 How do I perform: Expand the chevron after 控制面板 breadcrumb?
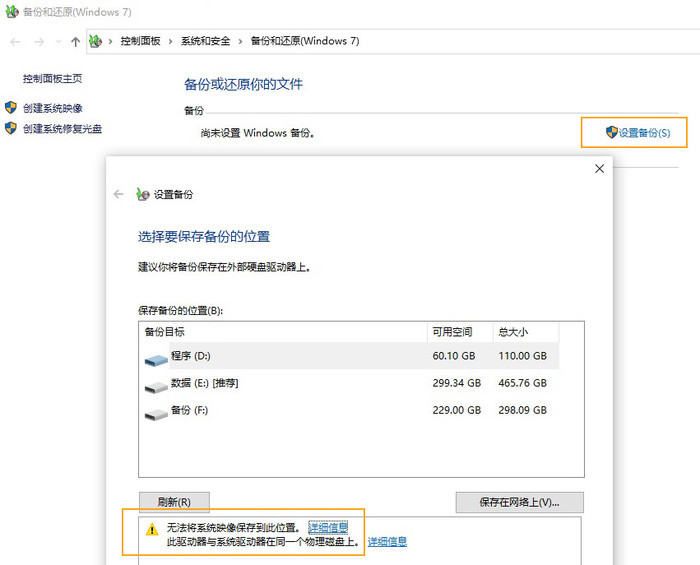[170, 41]
